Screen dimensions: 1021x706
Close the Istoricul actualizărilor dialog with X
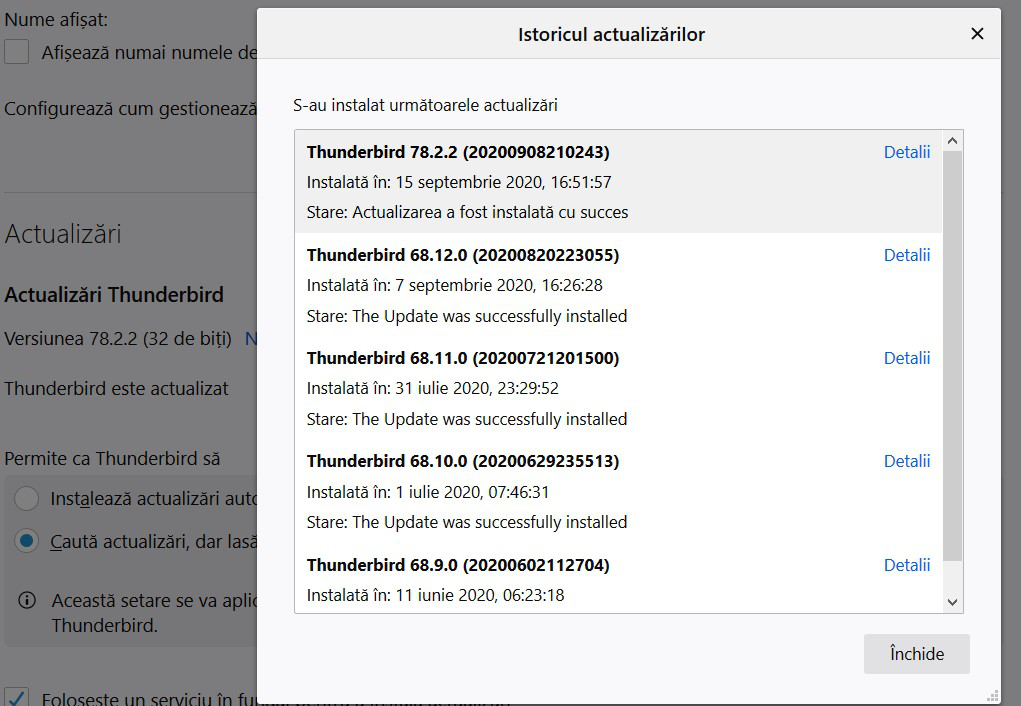pyautogui.click(x=977, y=35)
